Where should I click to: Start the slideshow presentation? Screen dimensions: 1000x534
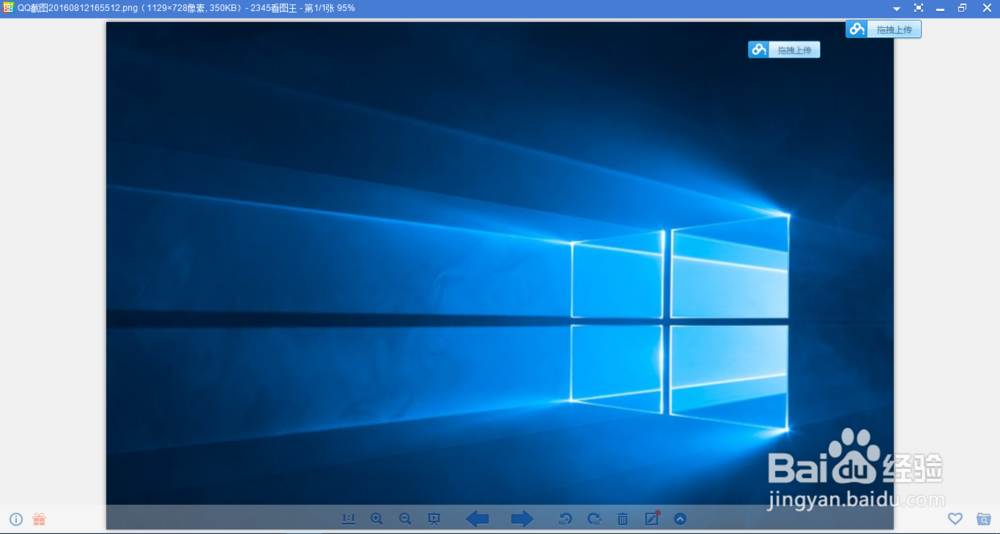pos(434,519)
